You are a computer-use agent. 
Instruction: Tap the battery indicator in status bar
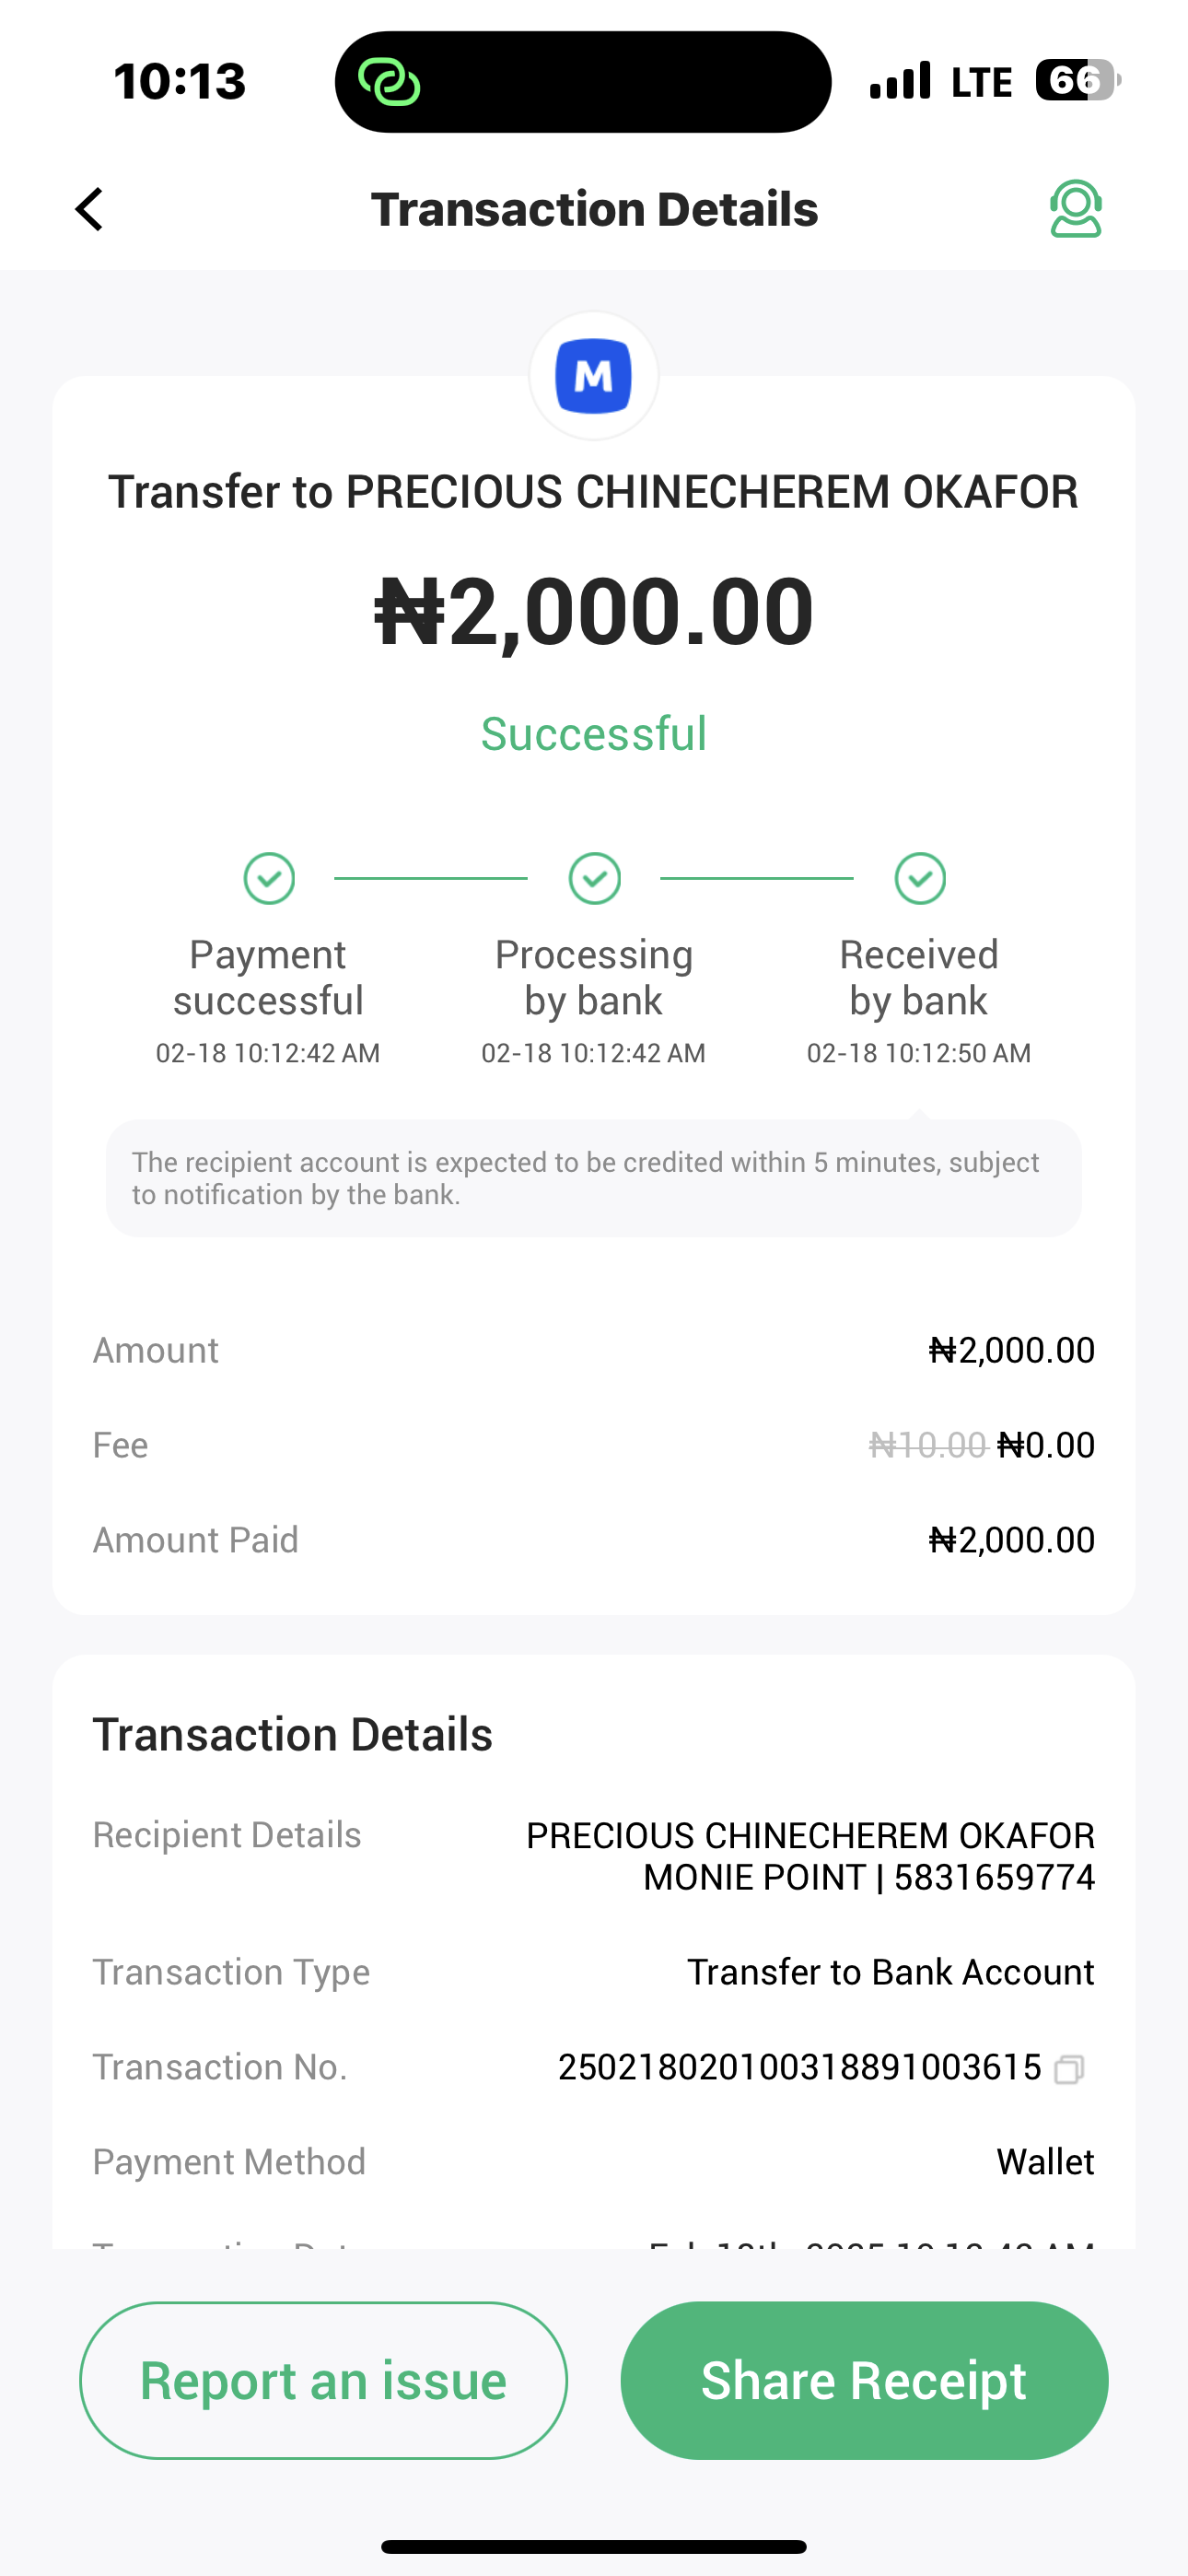click(1077, 81)
